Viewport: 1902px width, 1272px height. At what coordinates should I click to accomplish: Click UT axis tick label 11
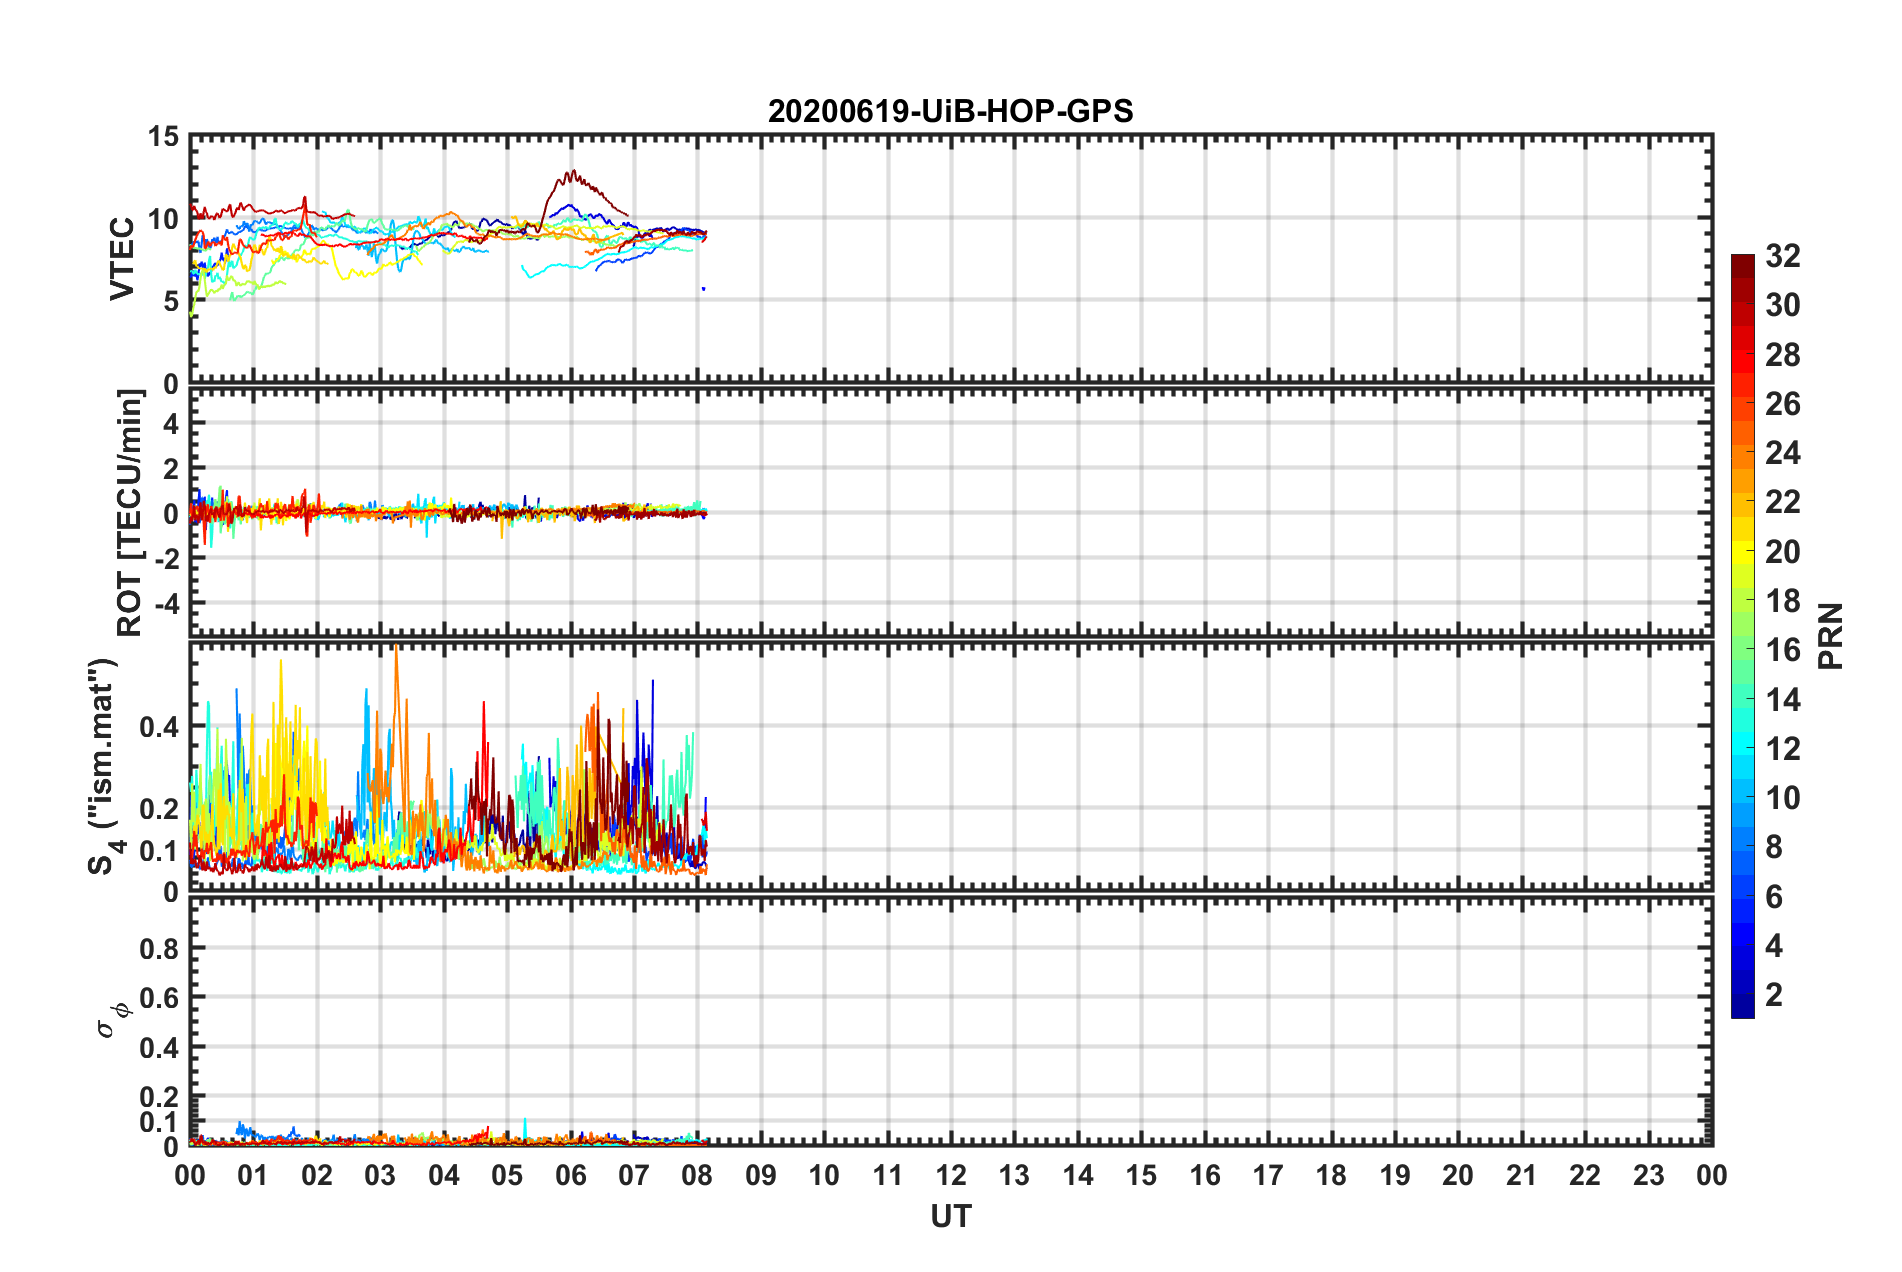(888, 1175)
